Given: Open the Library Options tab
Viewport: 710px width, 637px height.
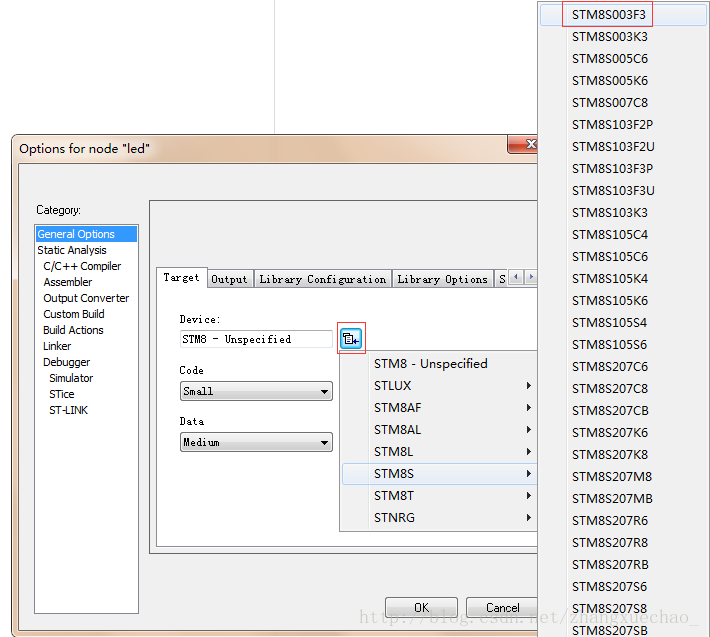Looking at the screenshot, I should pyautogui.click(x=442, y=279).
